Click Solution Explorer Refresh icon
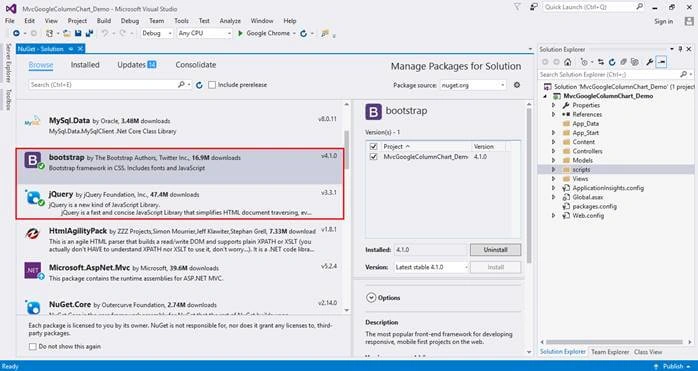This screenshot has width=698, height=371. point(612,62)
